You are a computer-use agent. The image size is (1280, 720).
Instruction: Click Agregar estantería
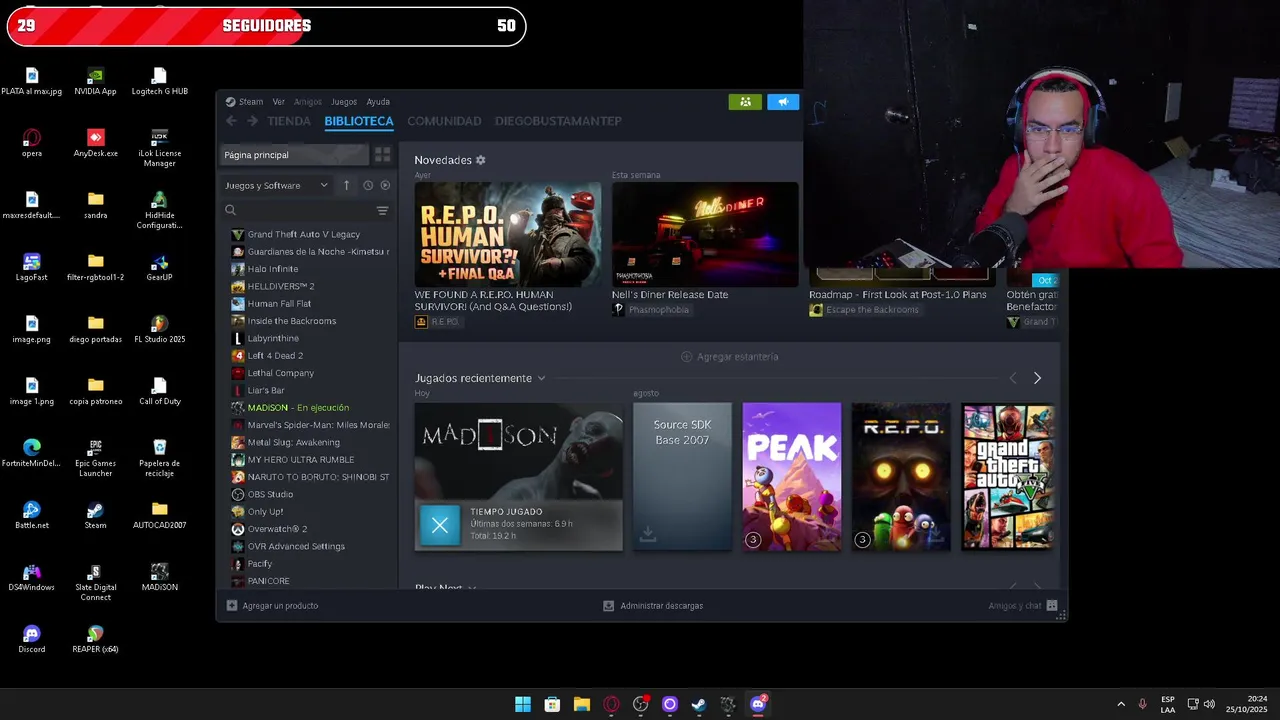[729, 357]
